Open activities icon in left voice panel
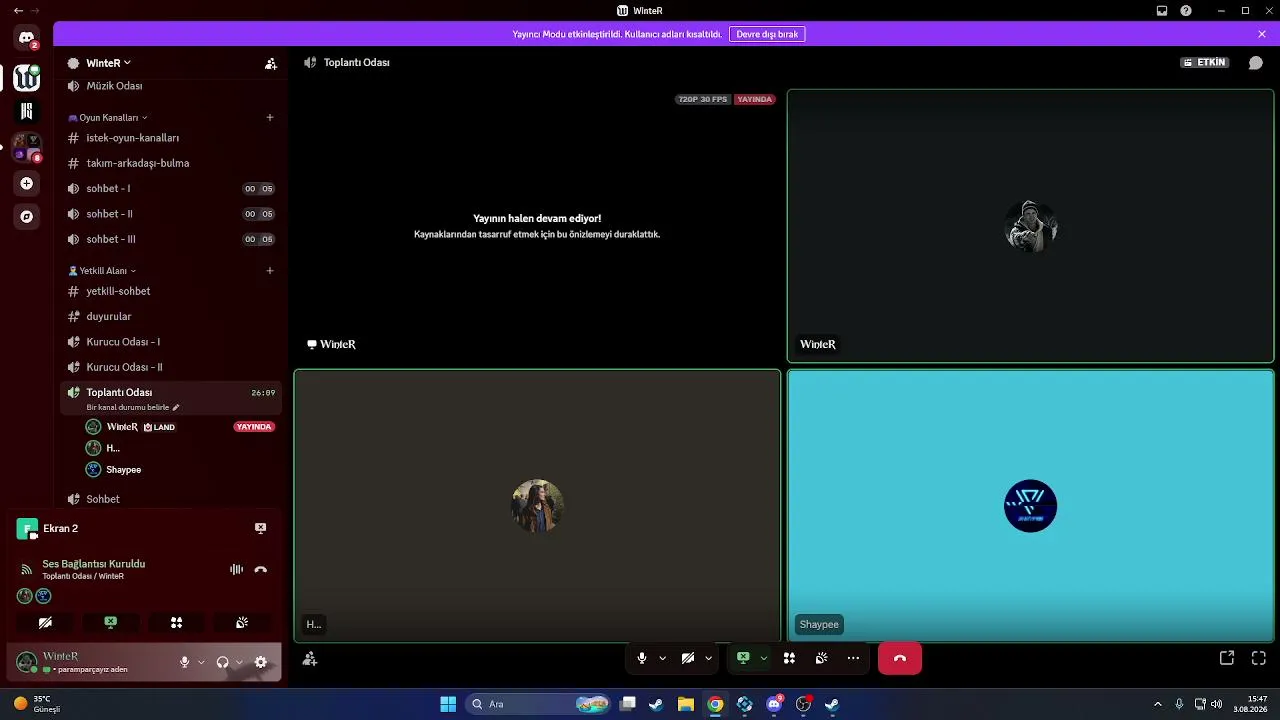Viewport: 1280px width, 720px height. (x=176, y=622)
